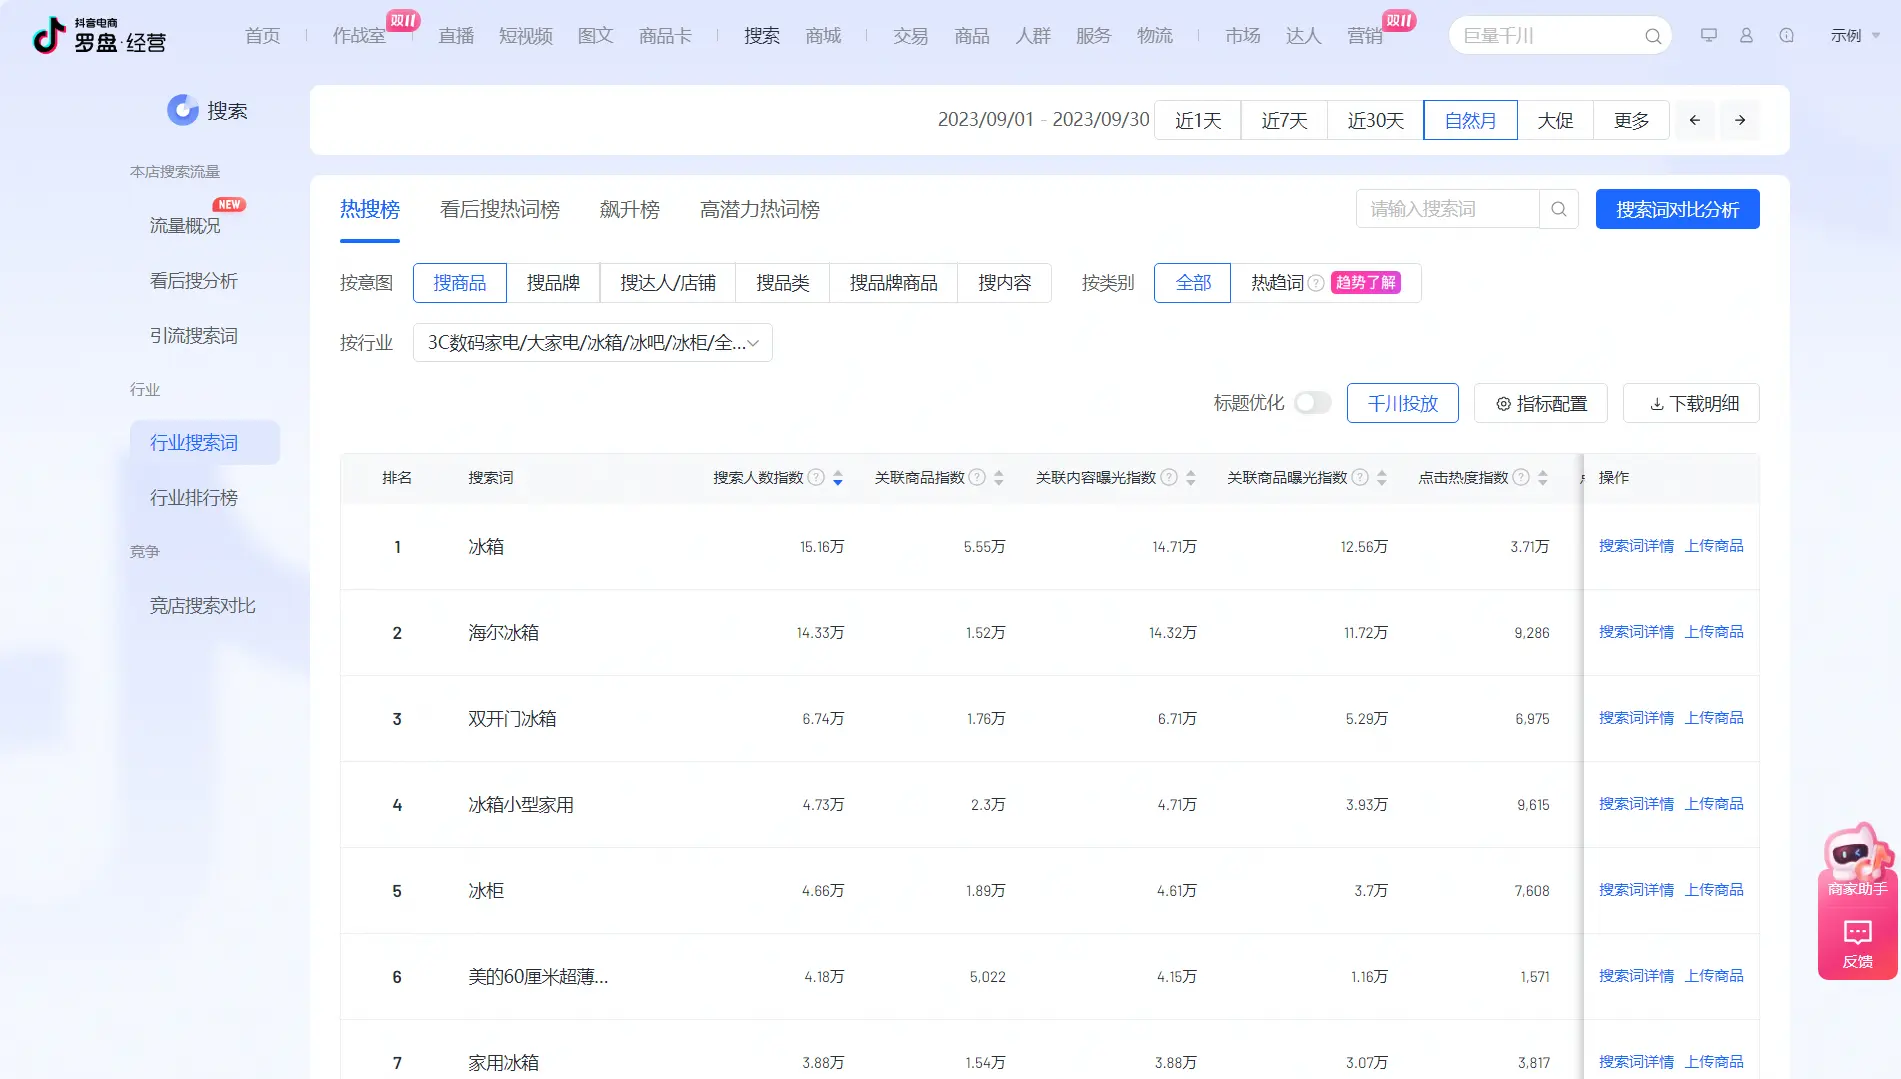Open 行业排行榜 in the sidebar

tap(194, 497)
